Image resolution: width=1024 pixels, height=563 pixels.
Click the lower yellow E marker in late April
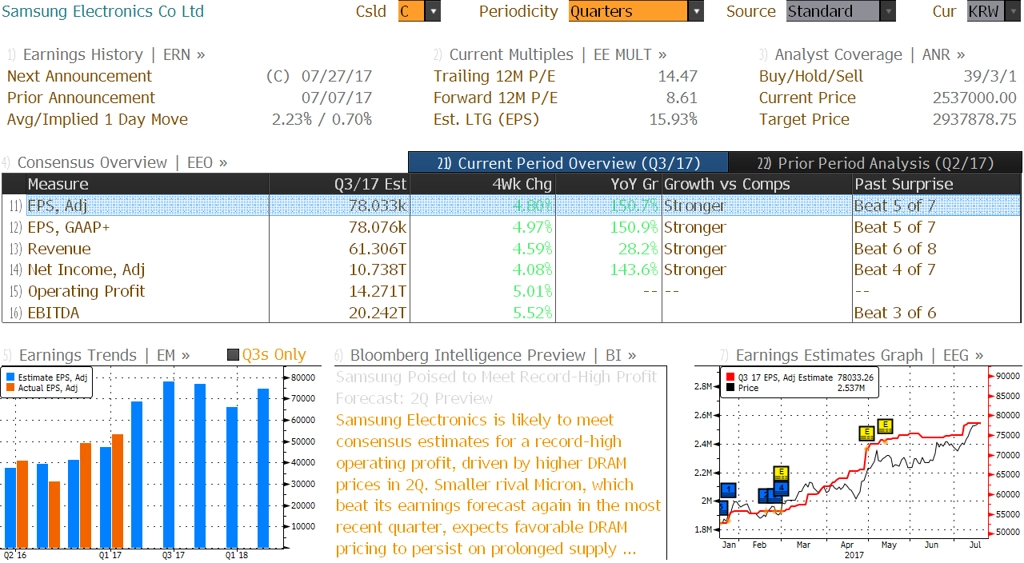coord(867,433)
